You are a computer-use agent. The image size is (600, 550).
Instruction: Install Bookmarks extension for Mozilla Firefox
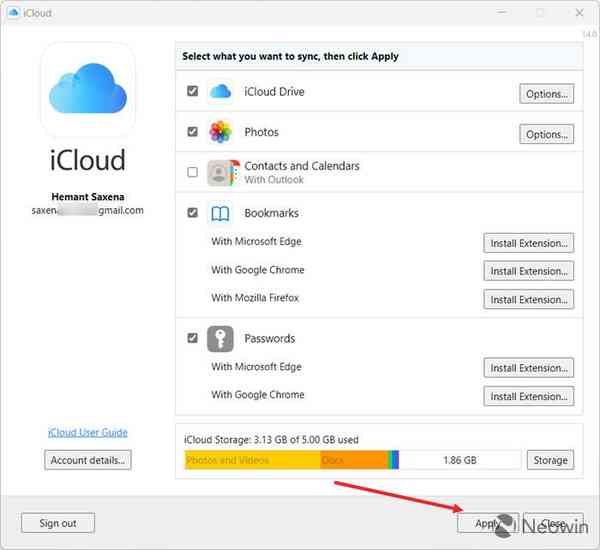529,299
